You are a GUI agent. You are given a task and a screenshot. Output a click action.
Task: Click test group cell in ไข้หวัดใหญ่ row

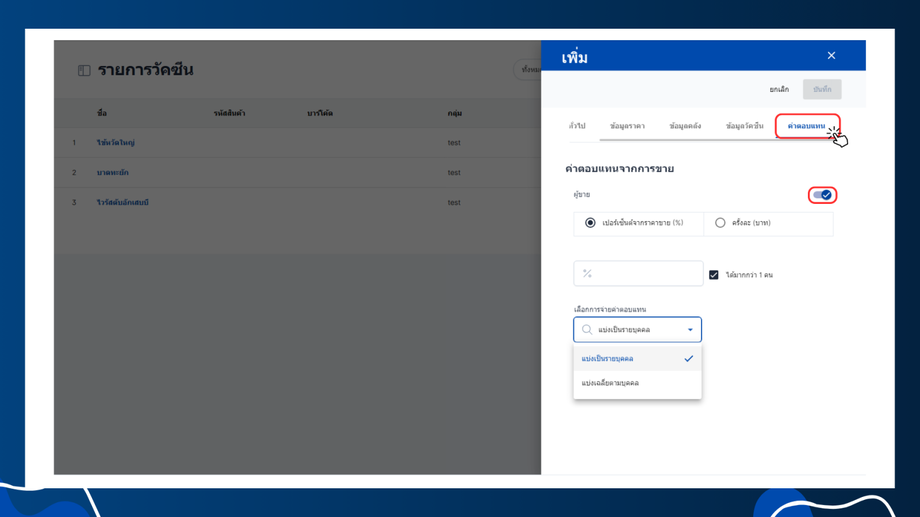point(454,143)
